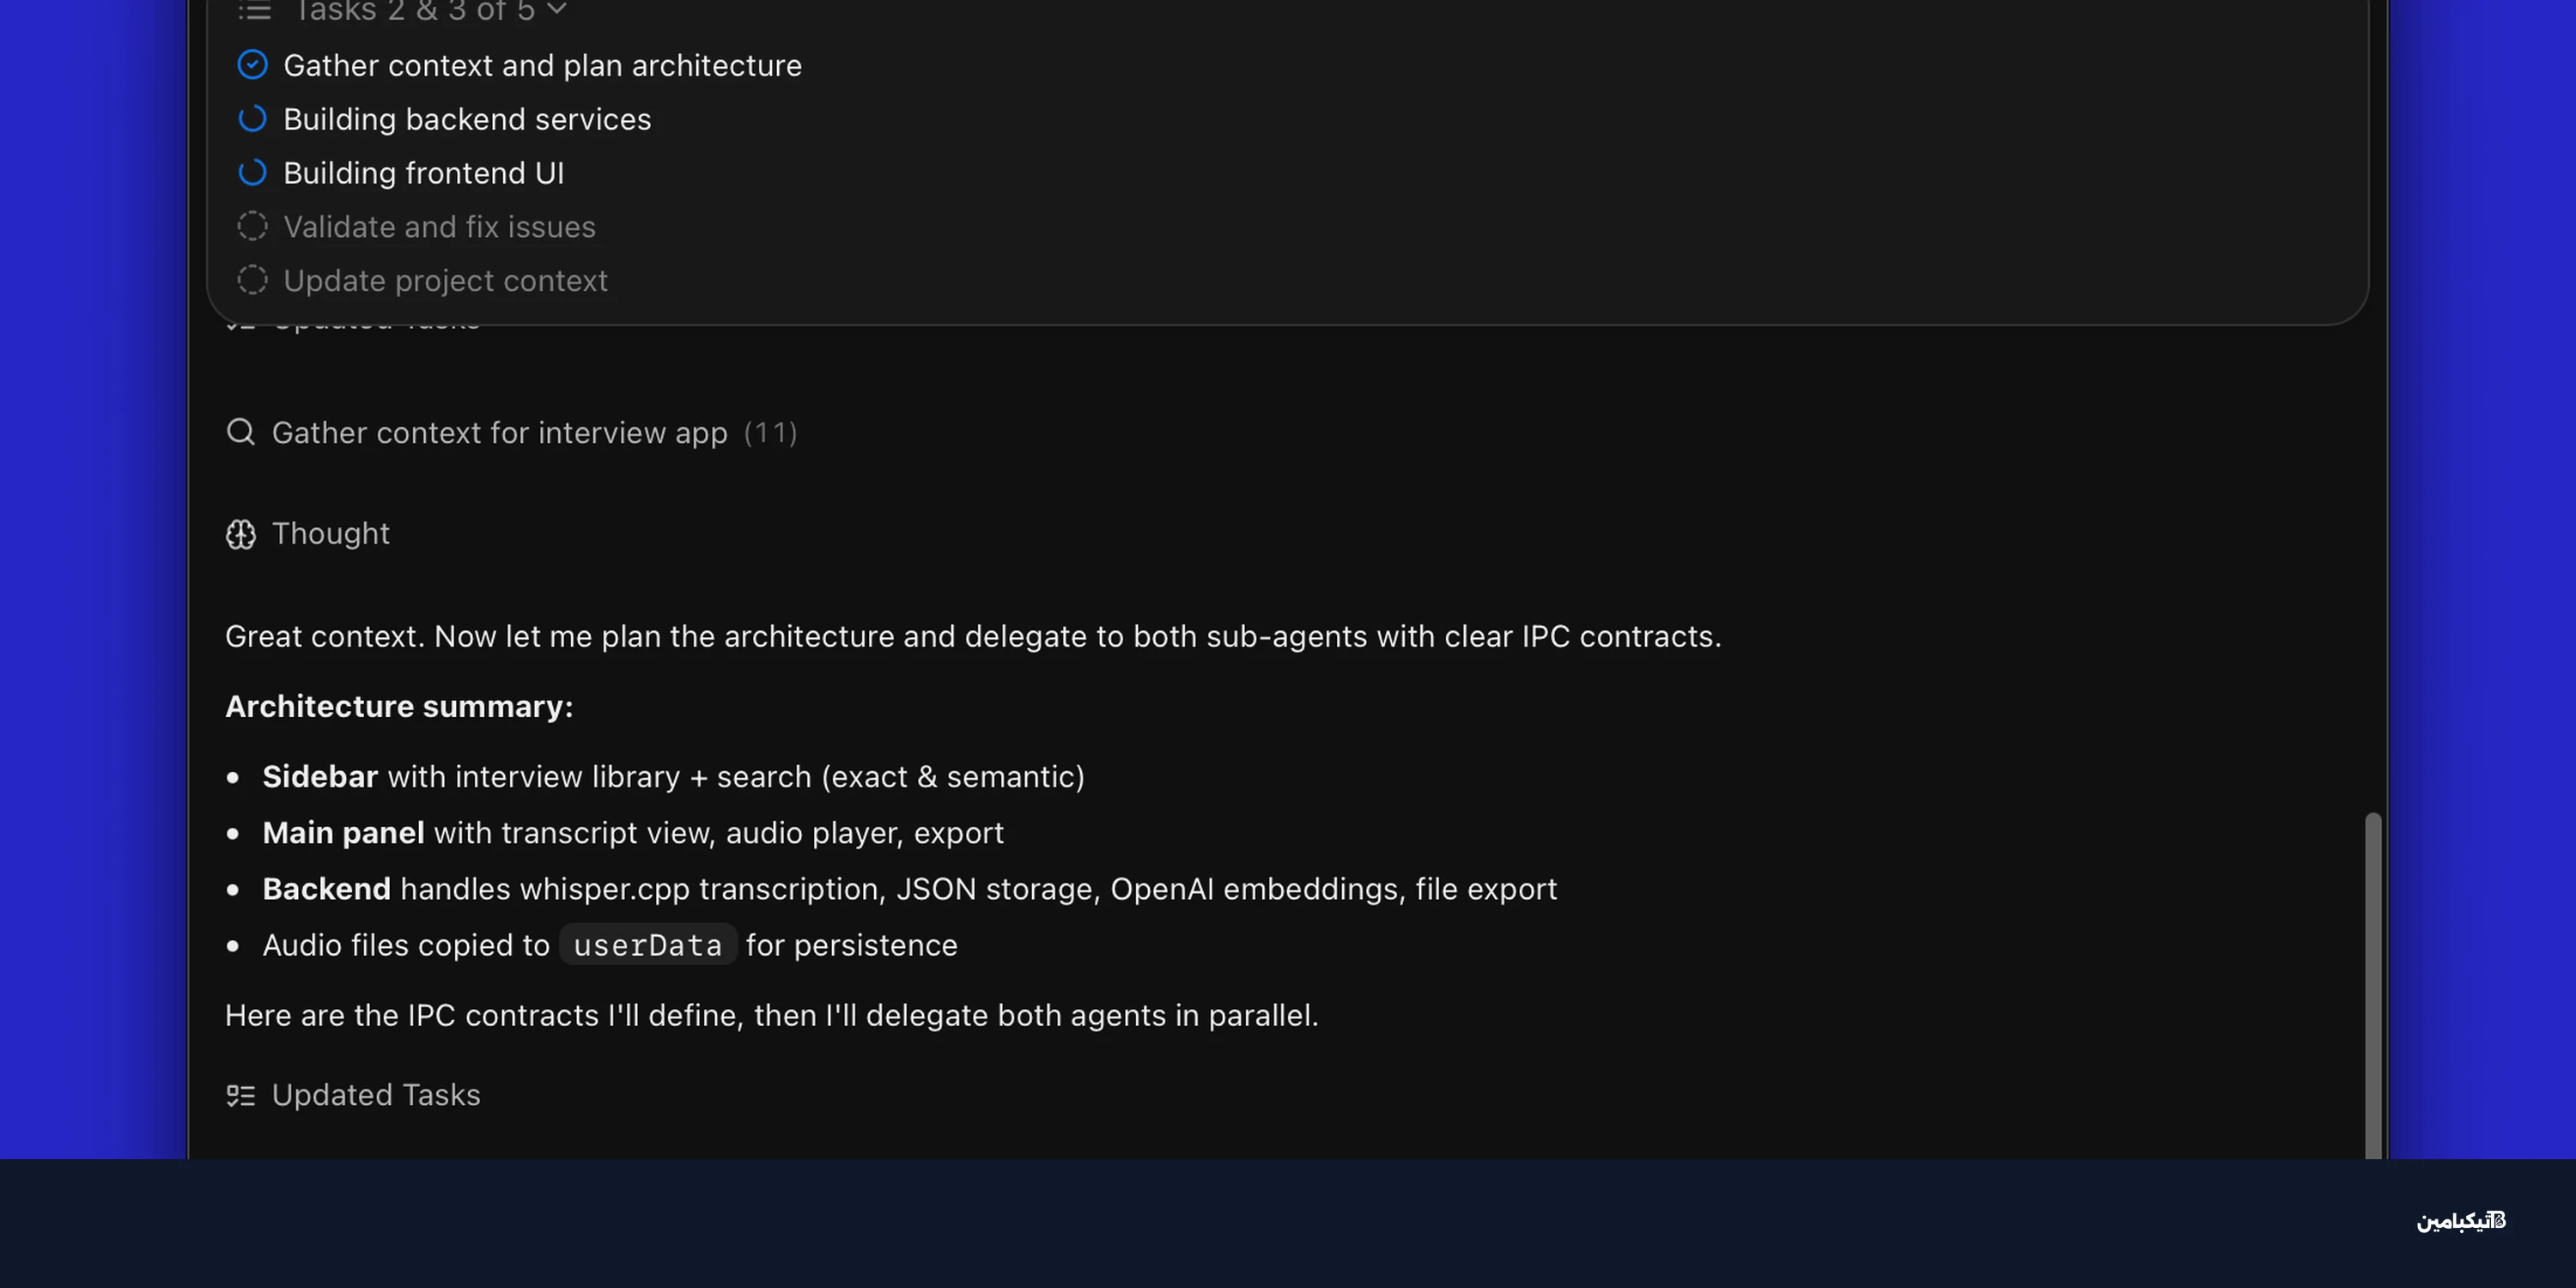Click the spinner icon beside Building backend services
Viewport: 2576px width, 1288px height.
click(x=252, y=119)
